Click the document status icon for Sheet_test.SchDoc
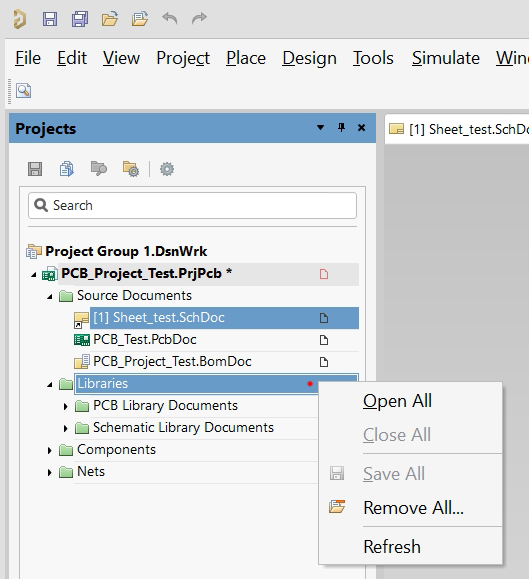The height and width of the screenshot is (579, 529). [x=324, y=318]
